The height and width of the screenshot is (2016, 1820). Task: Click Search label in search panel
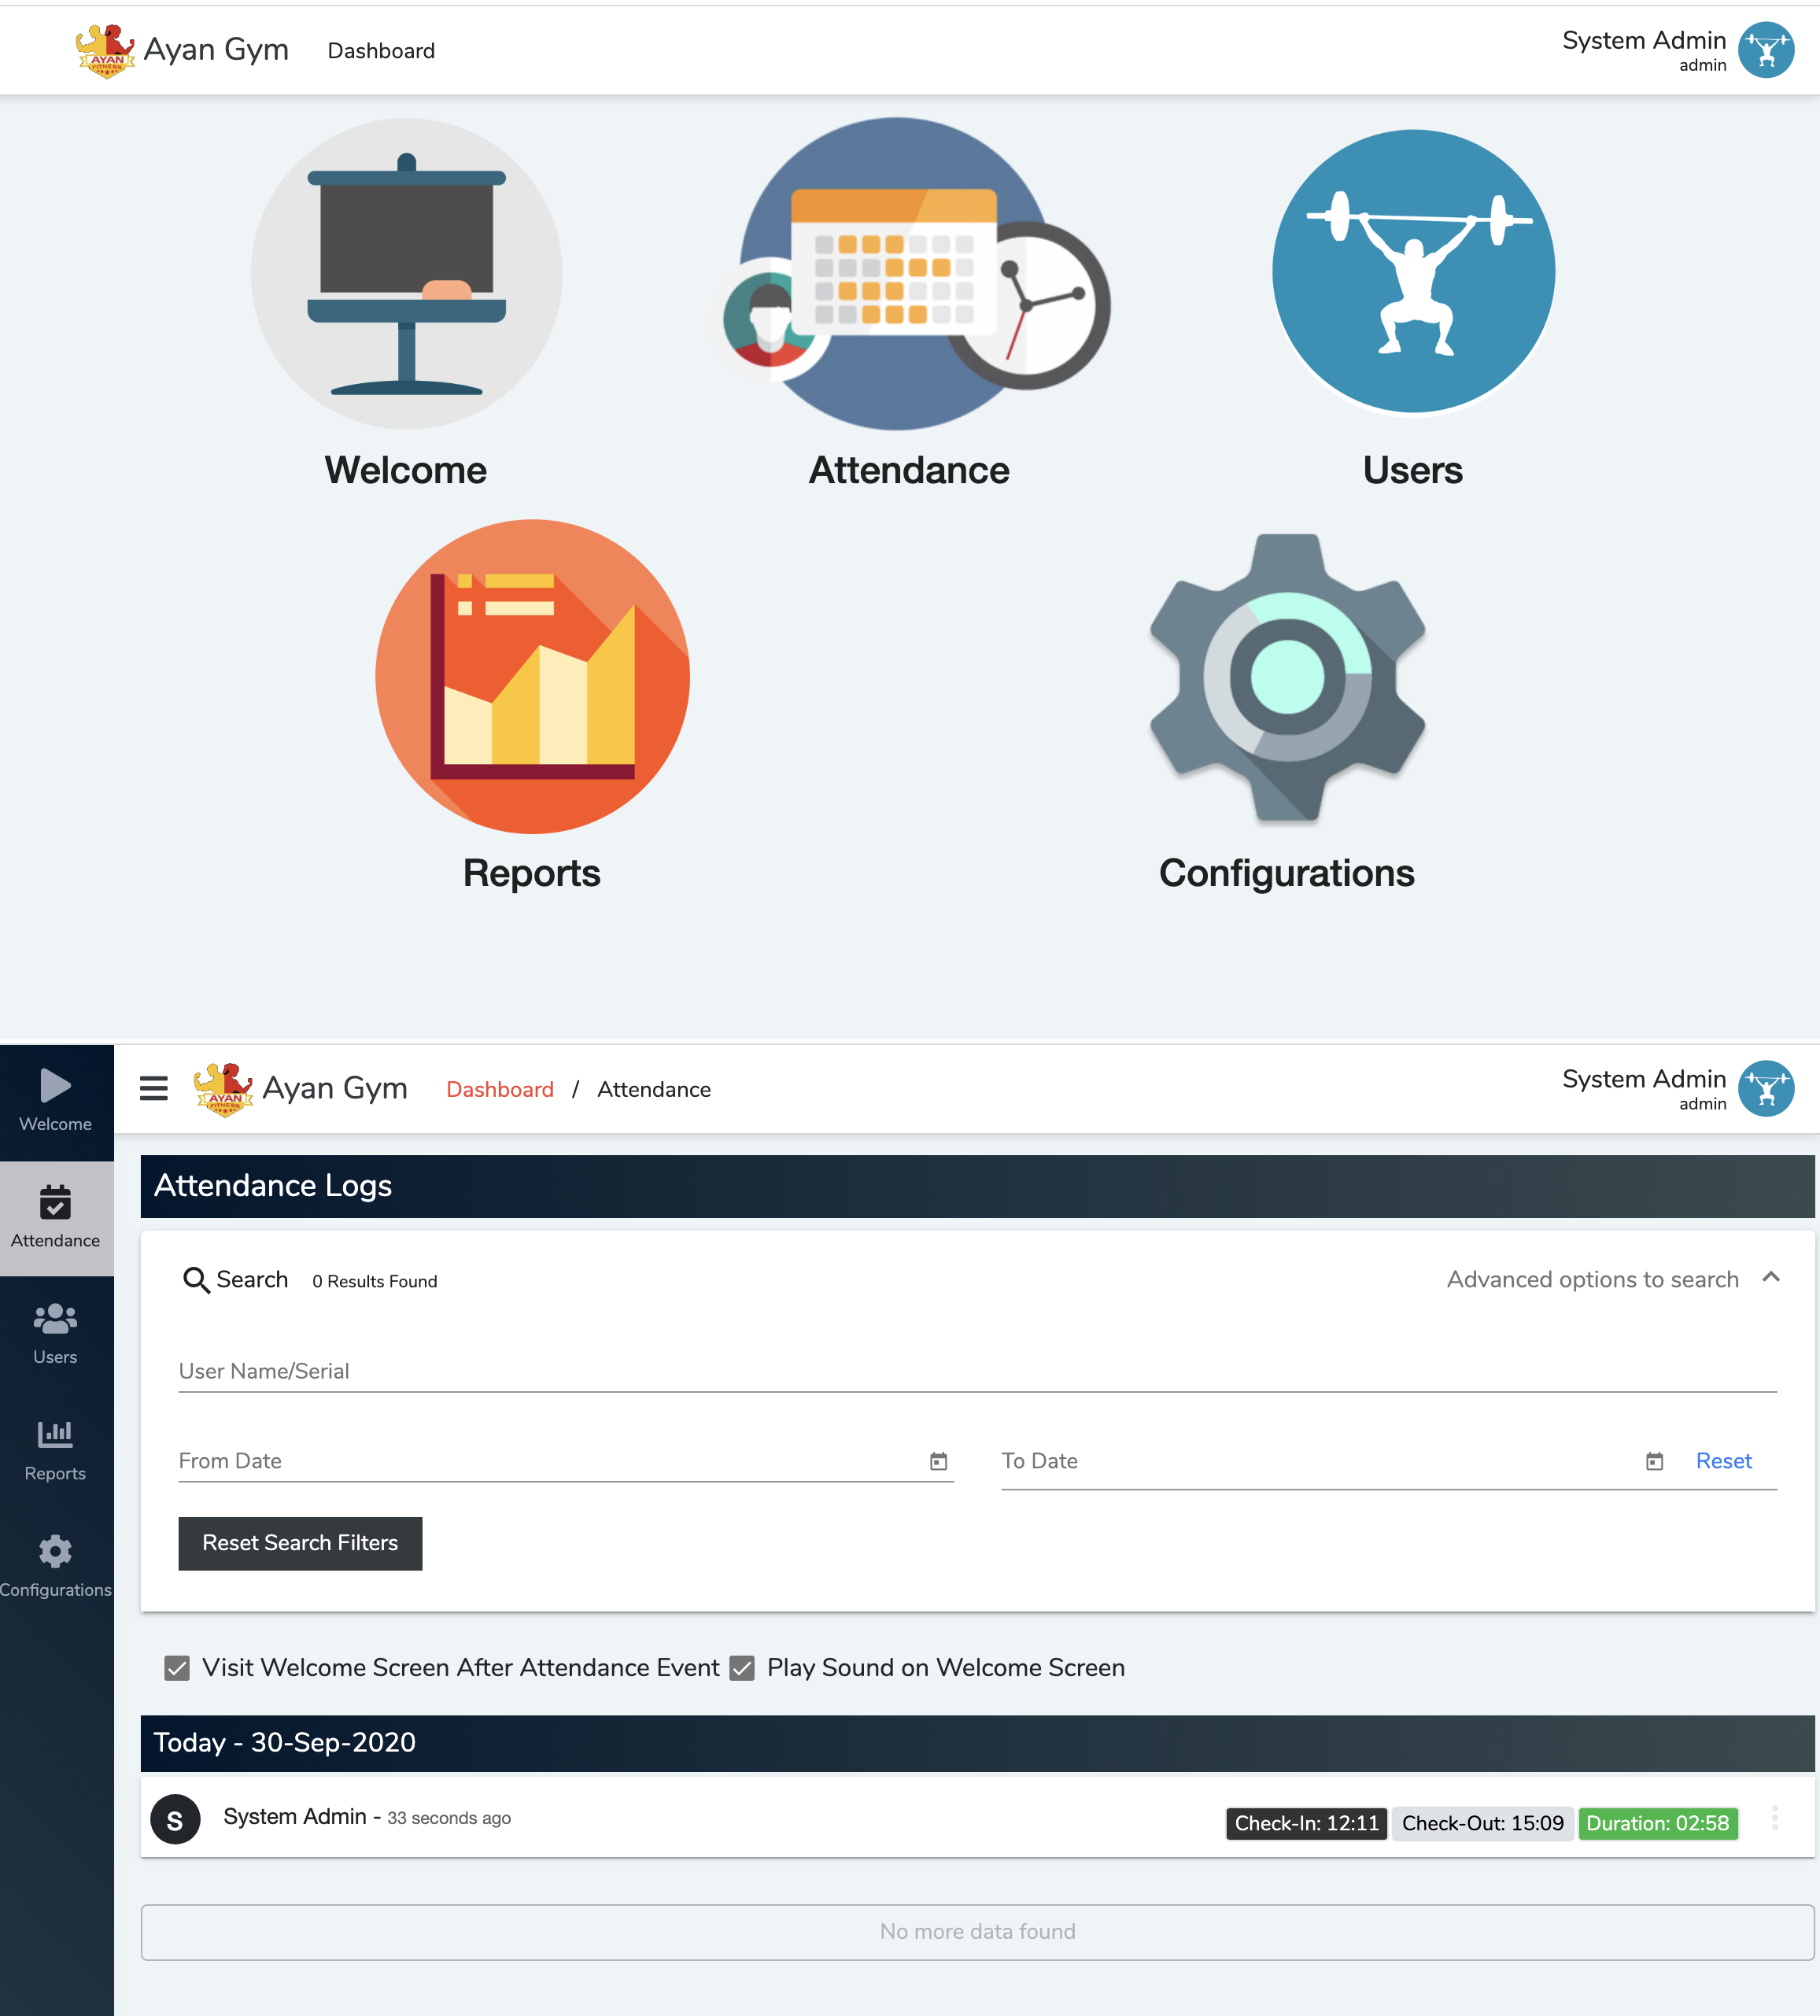coord(252,1279)
